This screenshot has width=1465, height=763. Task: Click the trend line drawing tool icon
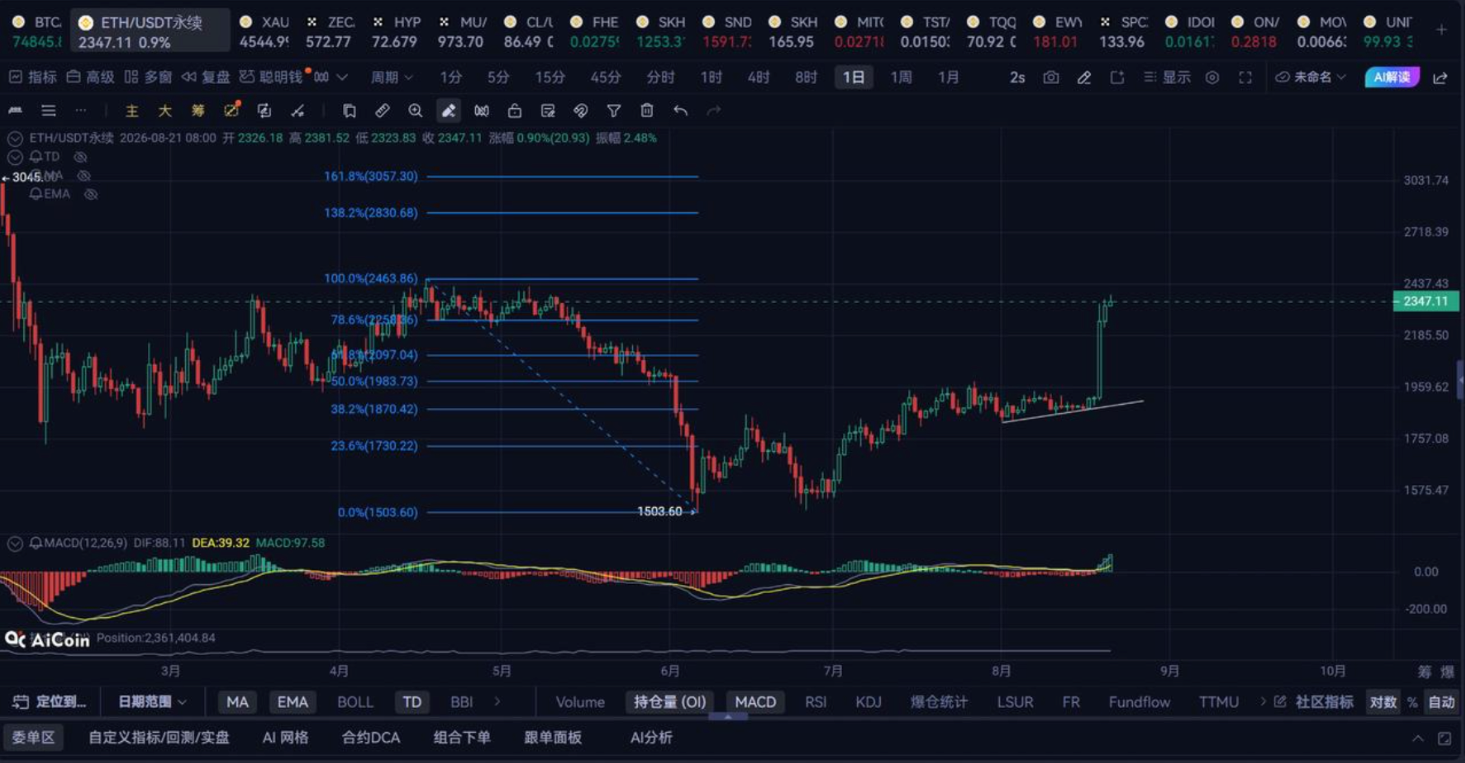point(297,111)
